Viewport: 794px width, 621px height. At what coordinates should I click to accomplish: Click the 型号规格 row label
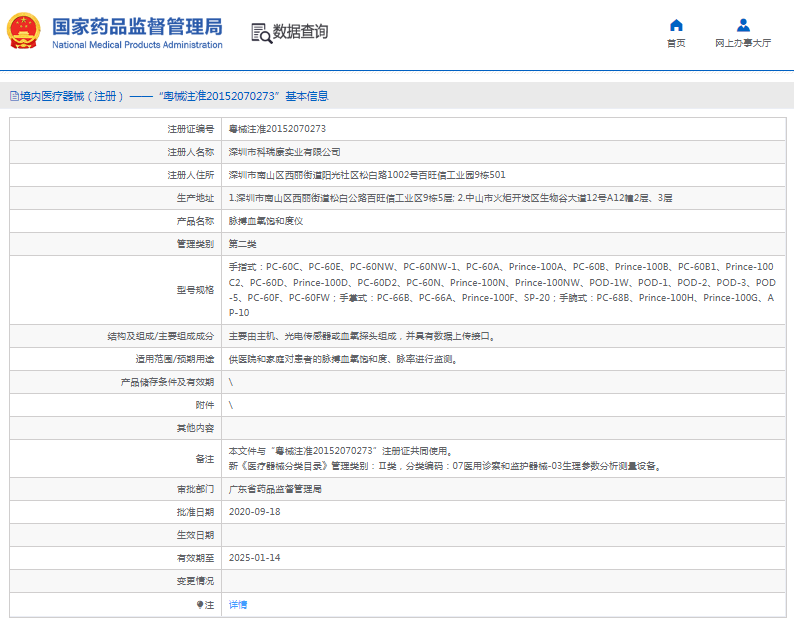point(197,289)
